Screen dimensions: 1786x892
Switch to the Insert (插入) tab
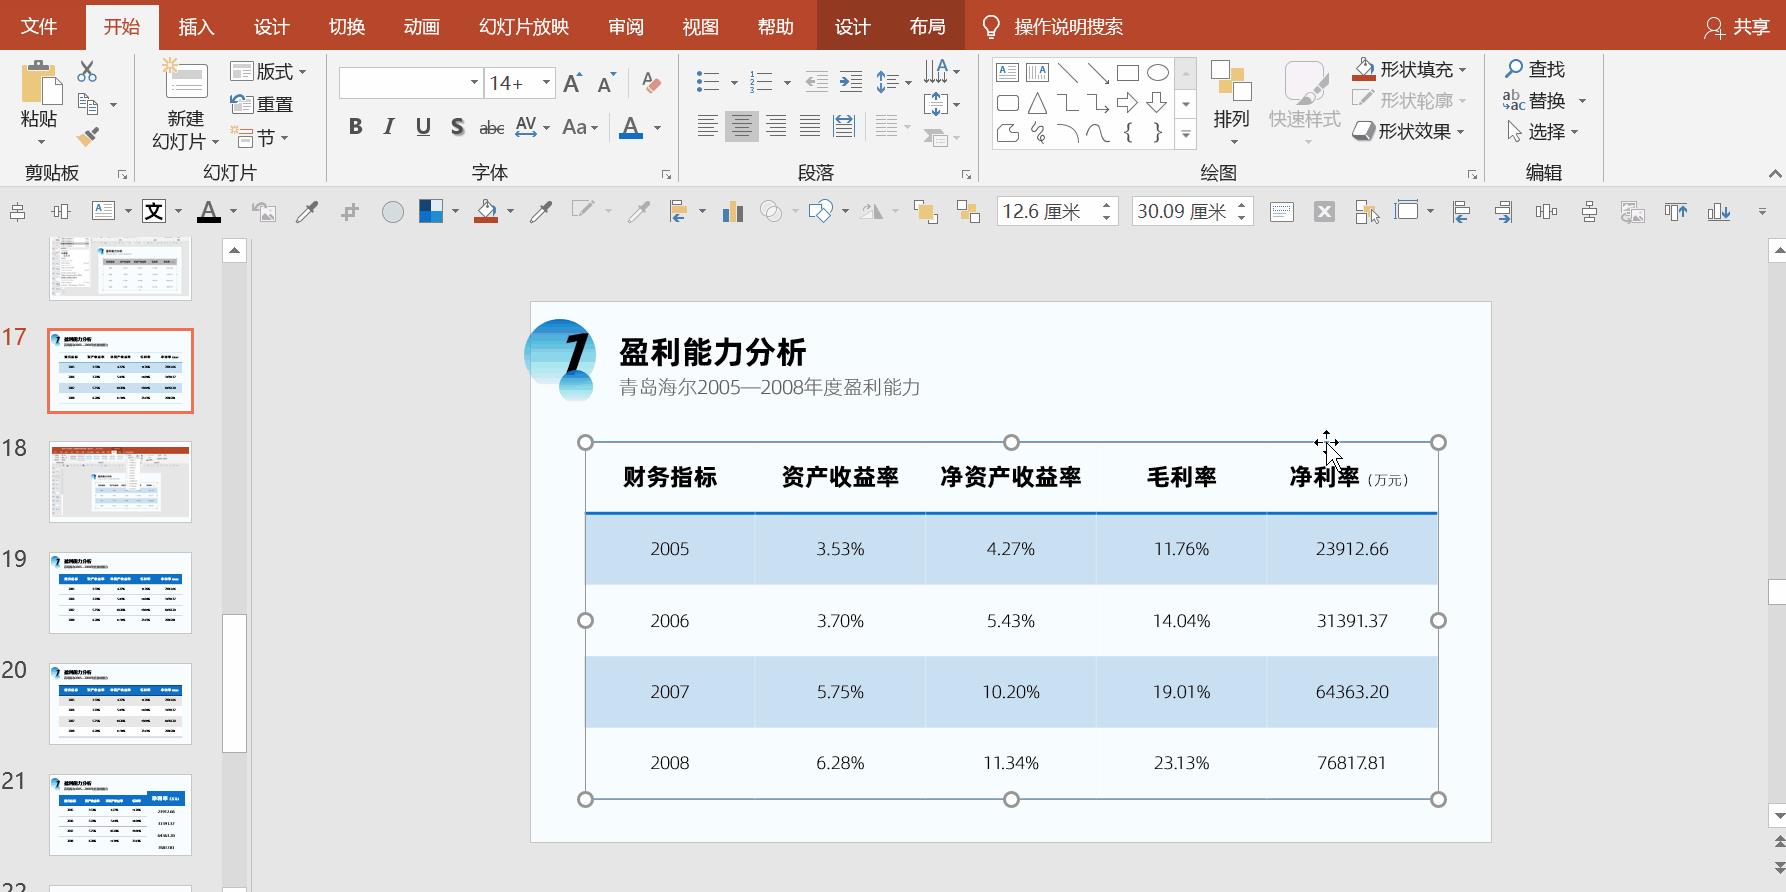tap(196, 26)
